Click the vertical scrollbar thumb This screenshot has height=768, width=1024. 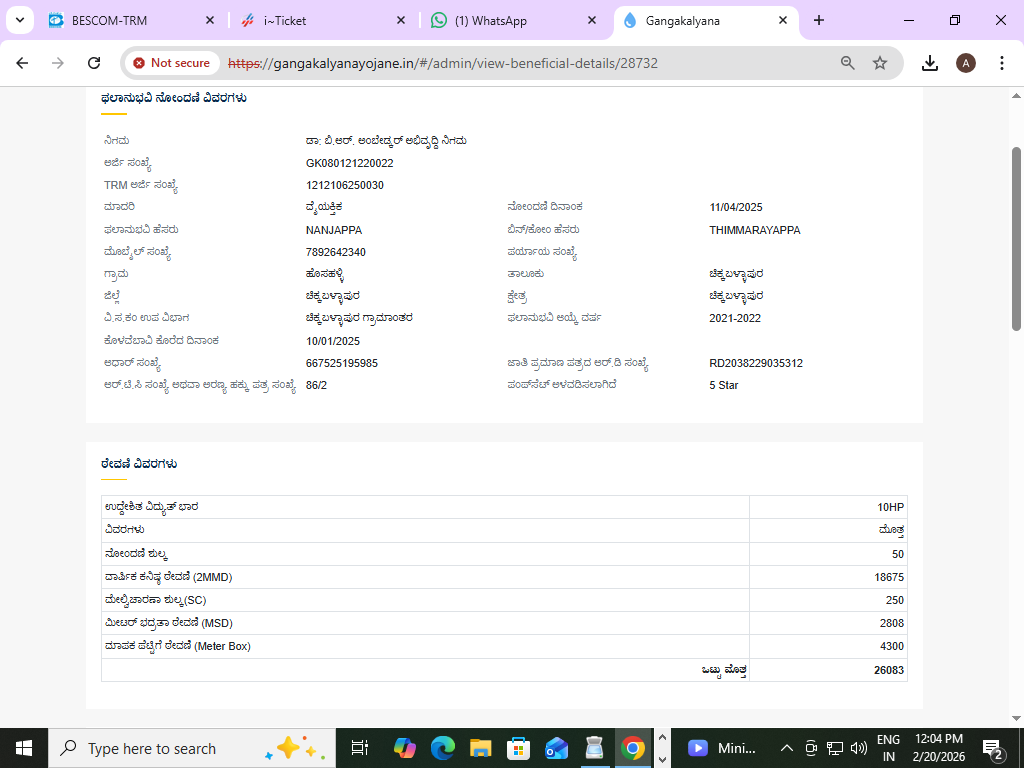1016,239
